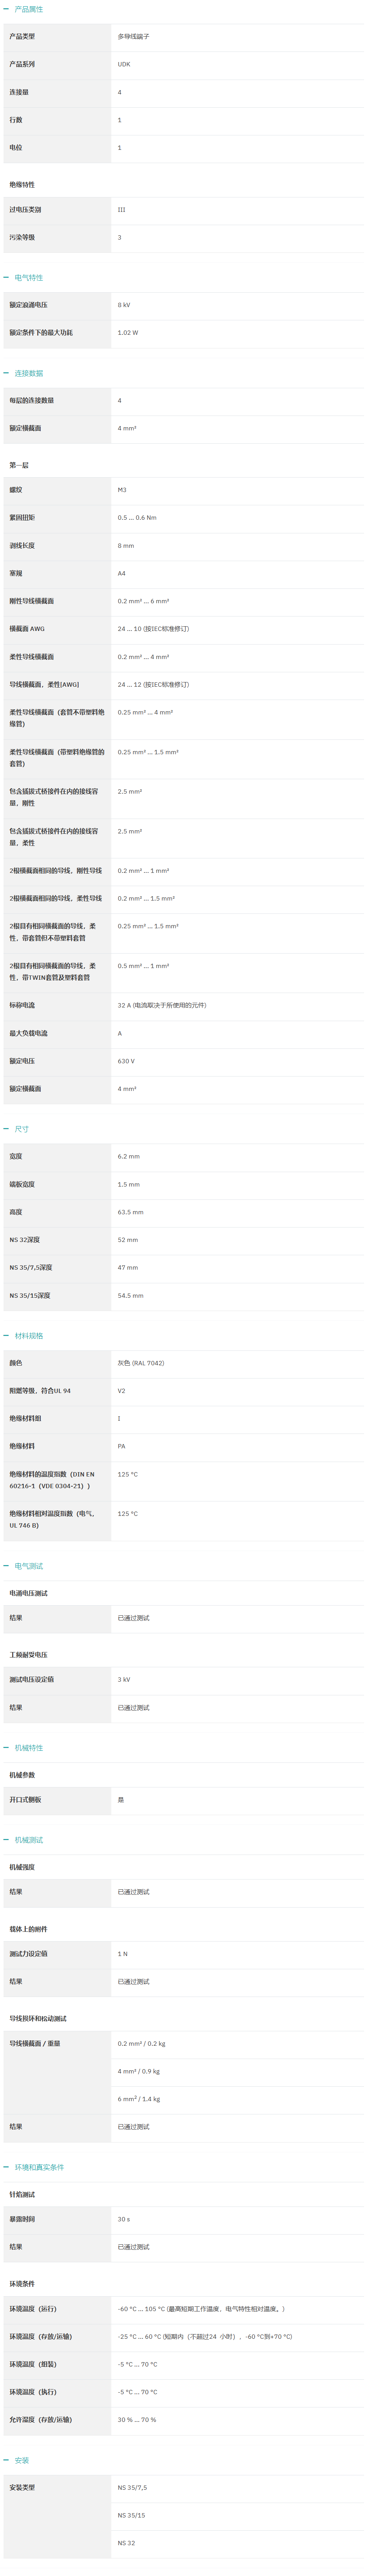This screenshot has height=2576, width=366.
Task: Click the 额定电压 row label
Action: [22, 1061]
